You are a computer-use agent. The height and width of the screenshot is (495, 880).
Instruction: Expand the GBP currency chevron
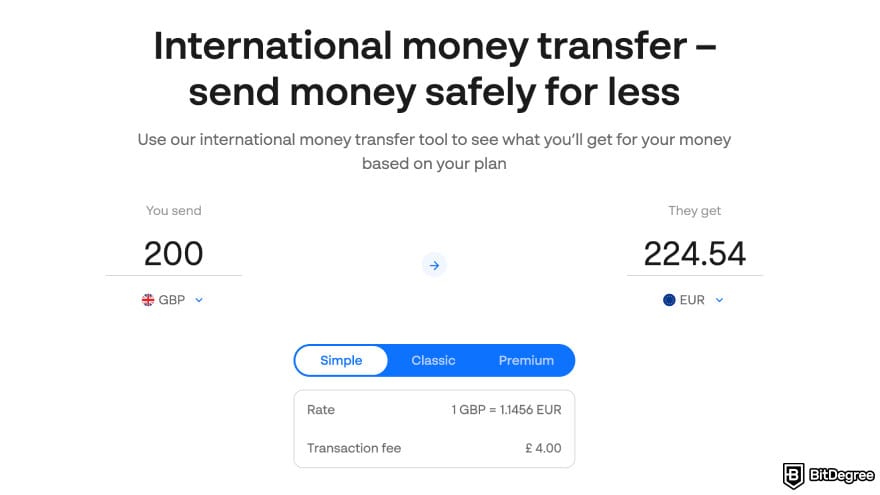pos(199,300)
